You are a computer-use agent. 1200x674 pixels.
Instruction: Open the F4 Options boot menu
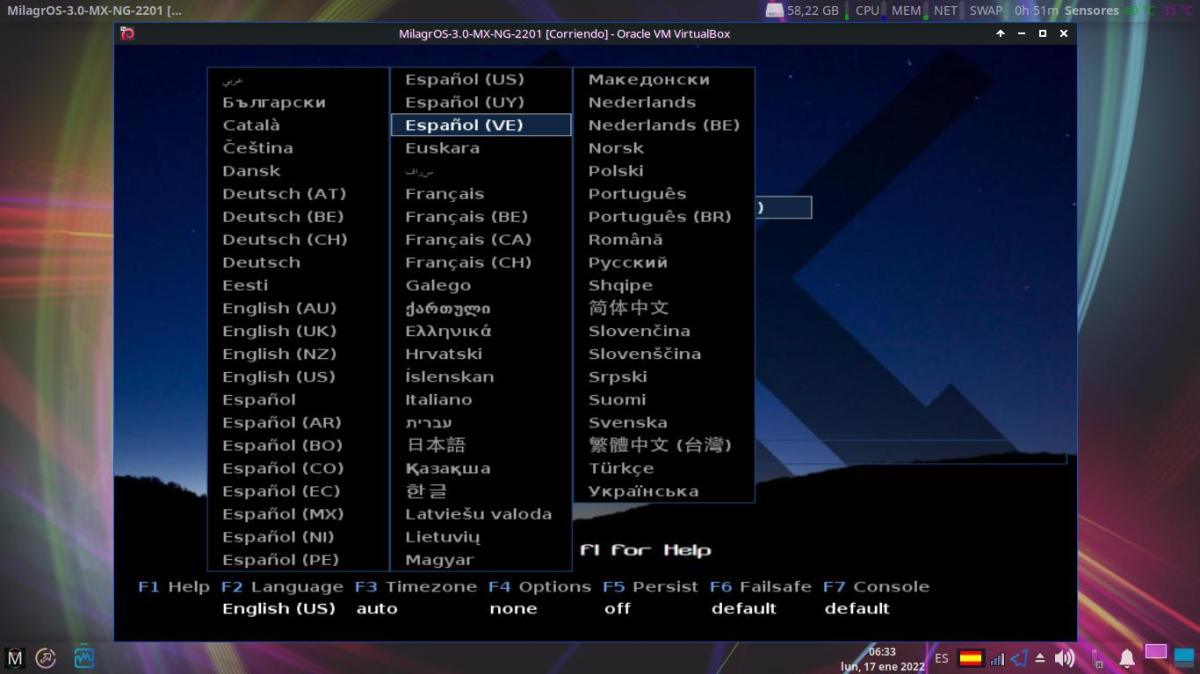540,587
